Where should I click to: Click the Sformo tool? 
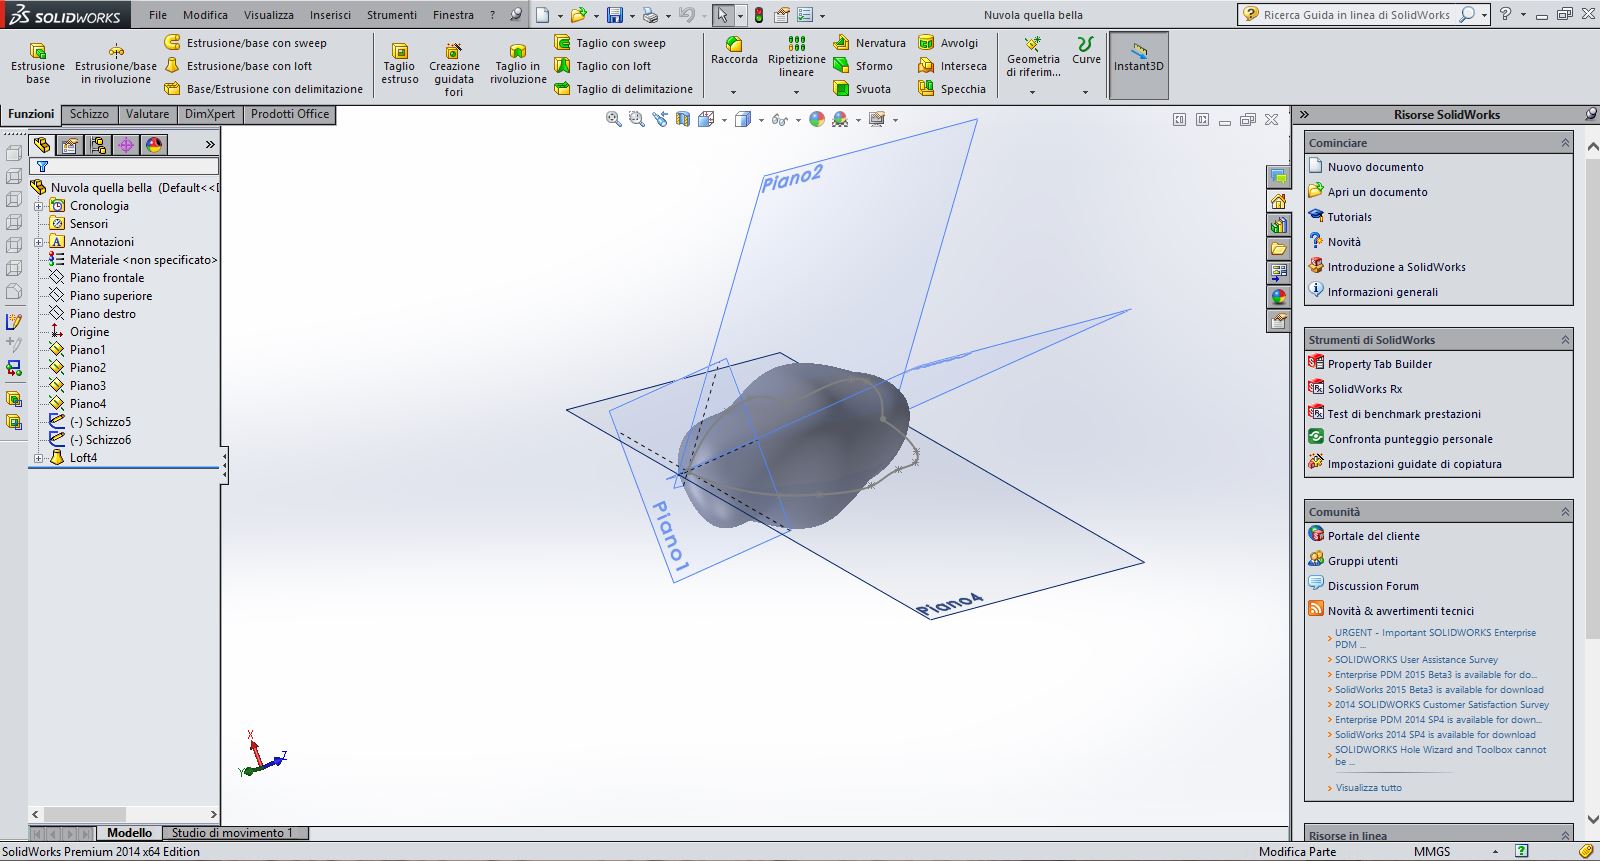(x=863, y=66)
